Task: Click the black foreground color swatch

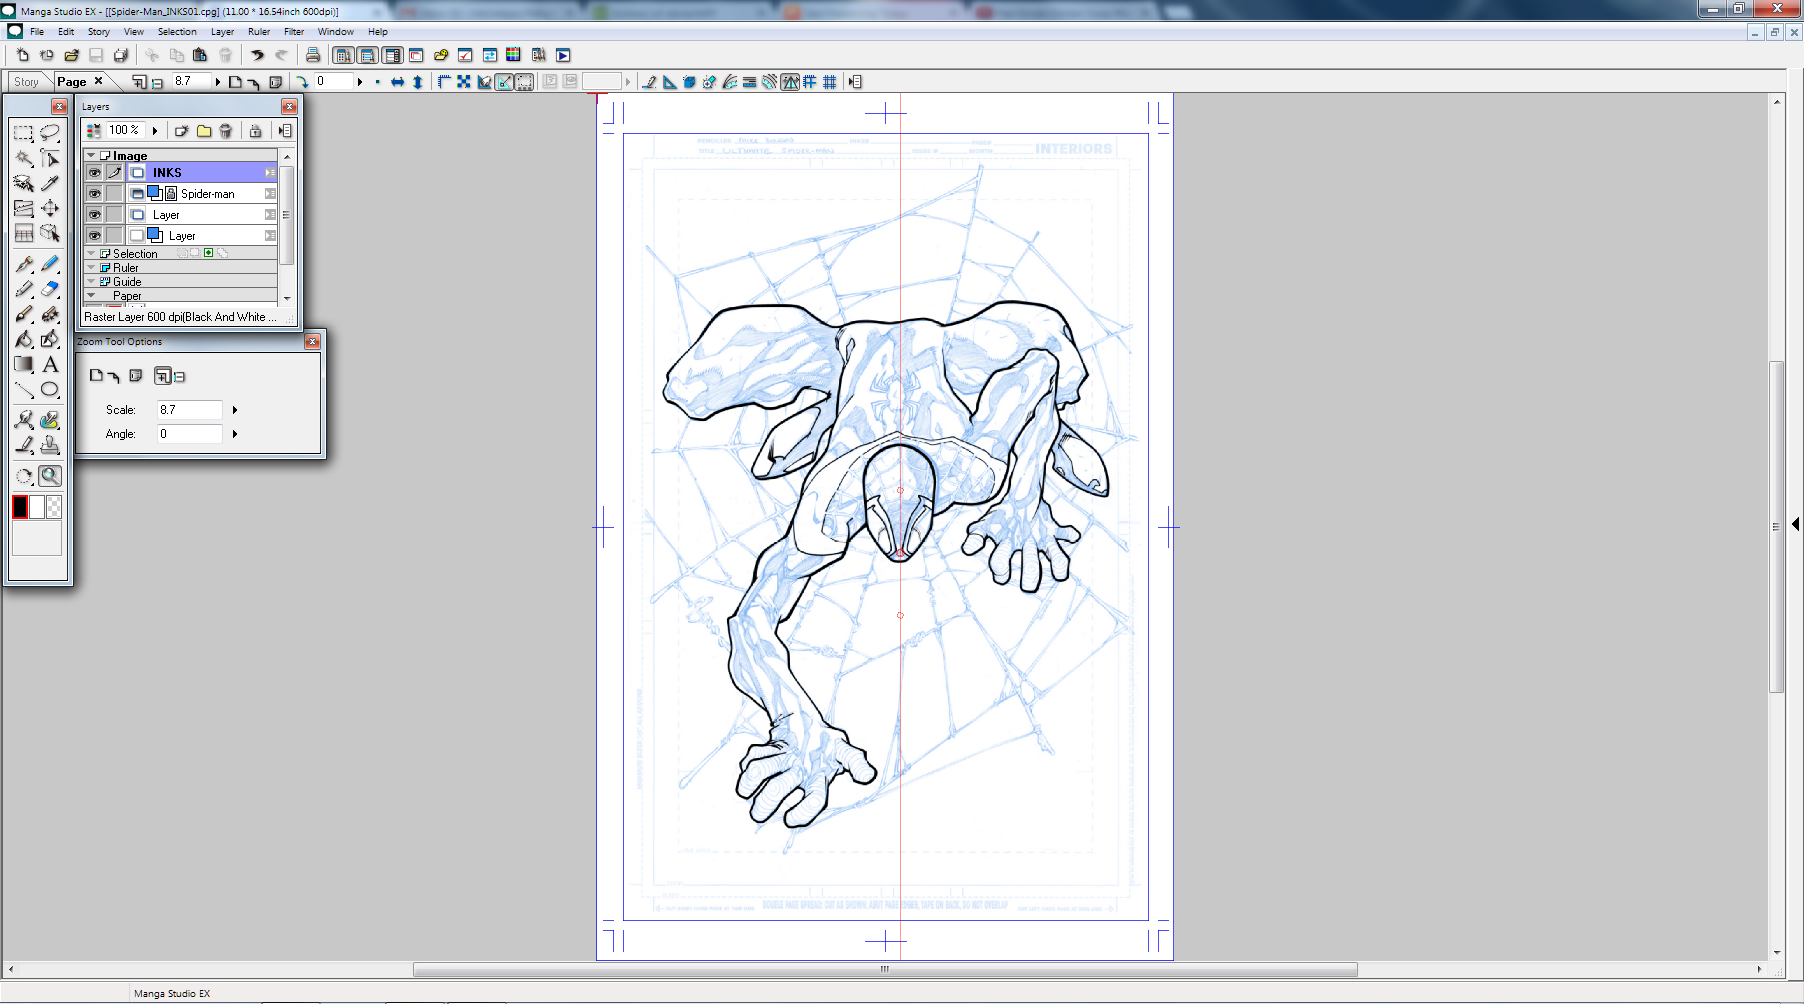Action: (20, 508)
